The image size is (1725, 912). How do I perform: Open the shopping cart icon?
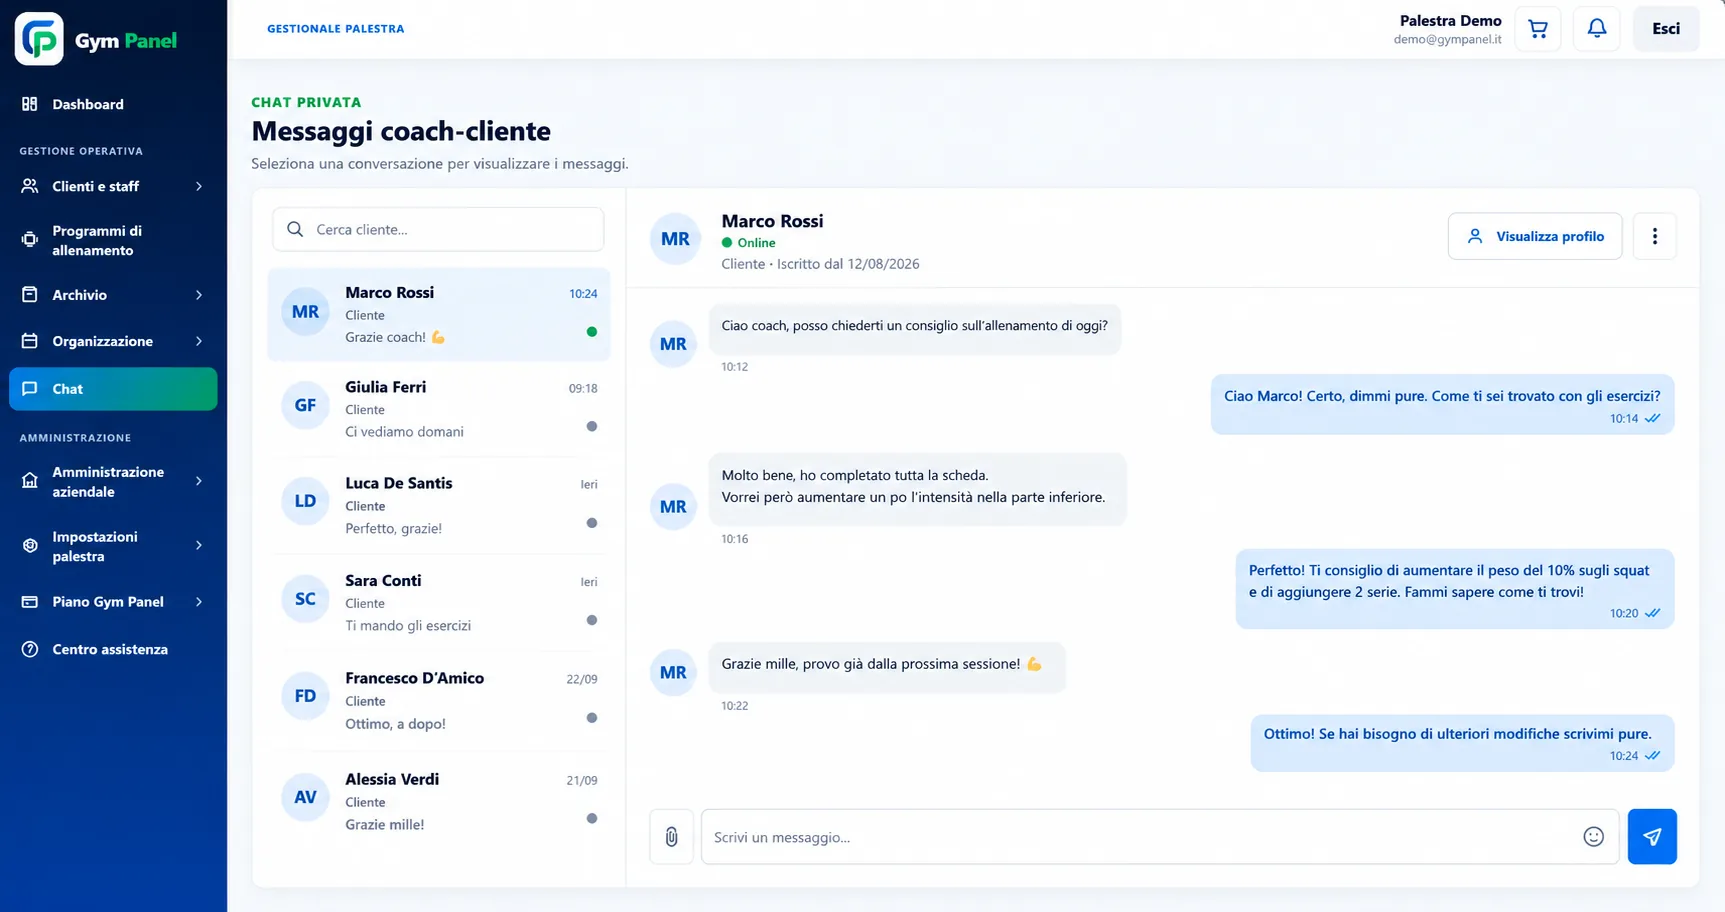coord(1538,29)
